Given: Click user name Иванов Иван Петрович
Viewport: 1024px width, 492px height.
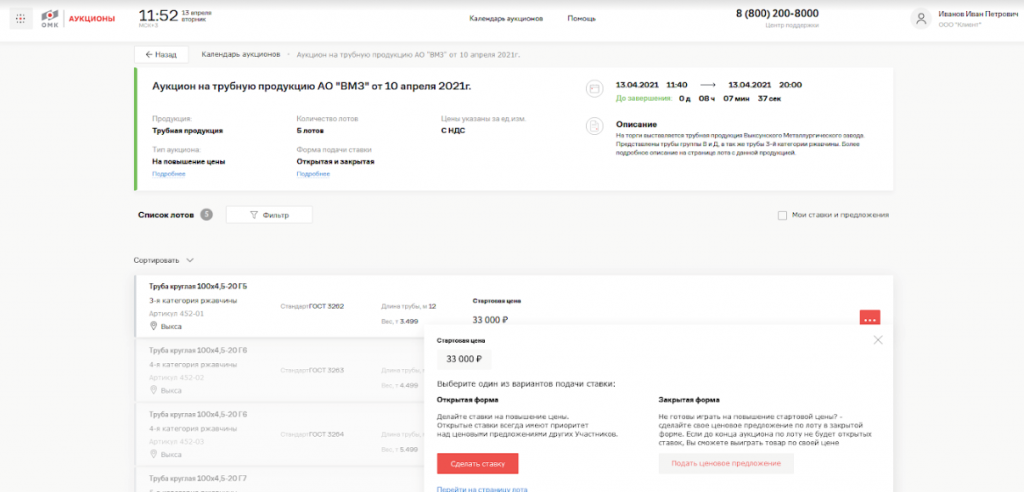Looking at the screenshot, I should (978, 14).
